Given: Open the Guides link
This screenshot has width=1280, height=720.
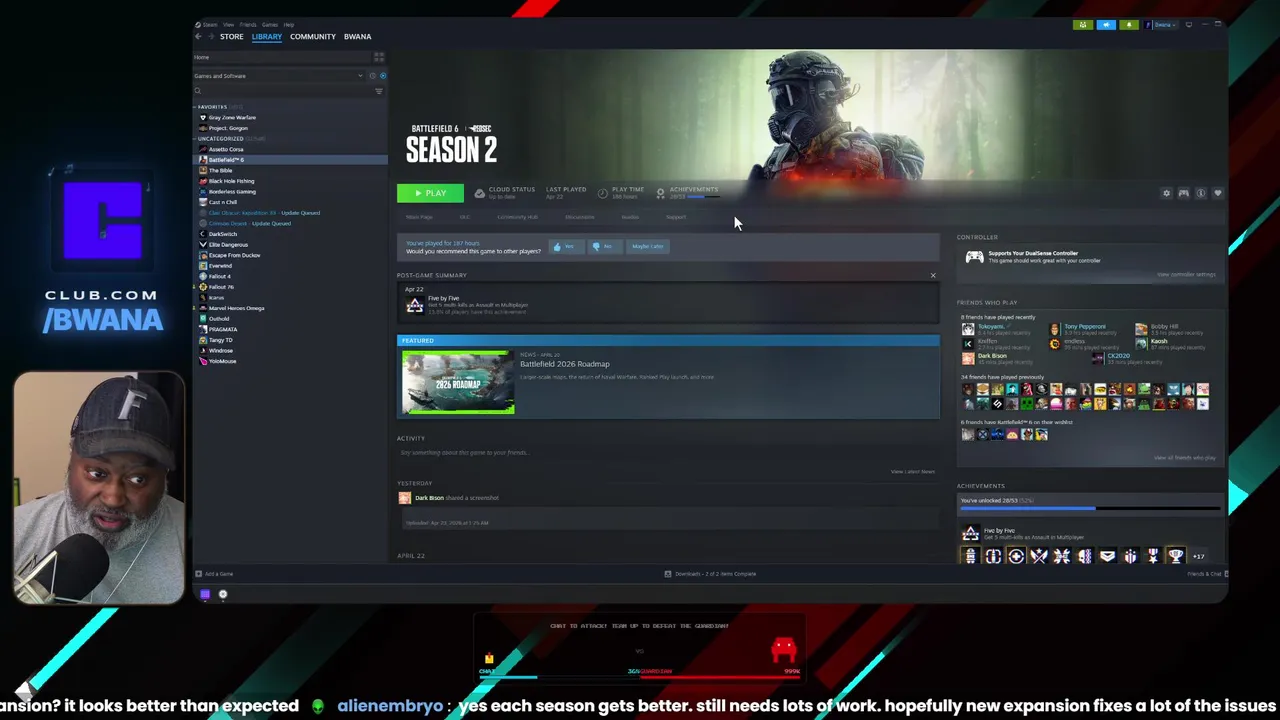Looking at the screenshot, I should tap(630, 217).
